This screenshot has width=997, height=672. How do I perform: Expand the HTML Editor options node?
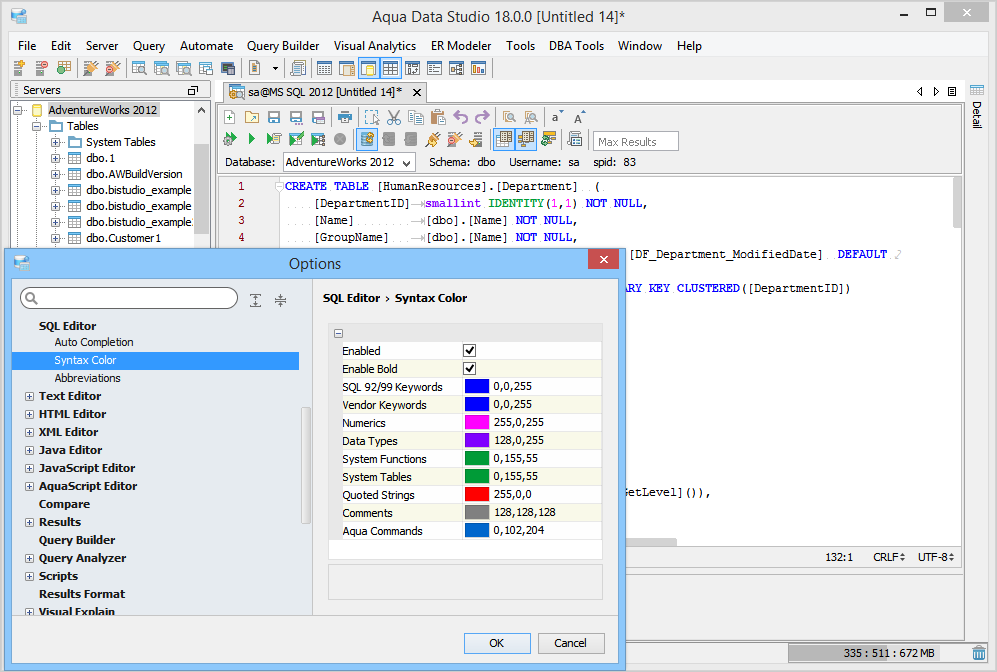pyautogui.click(x=29, y=414)
